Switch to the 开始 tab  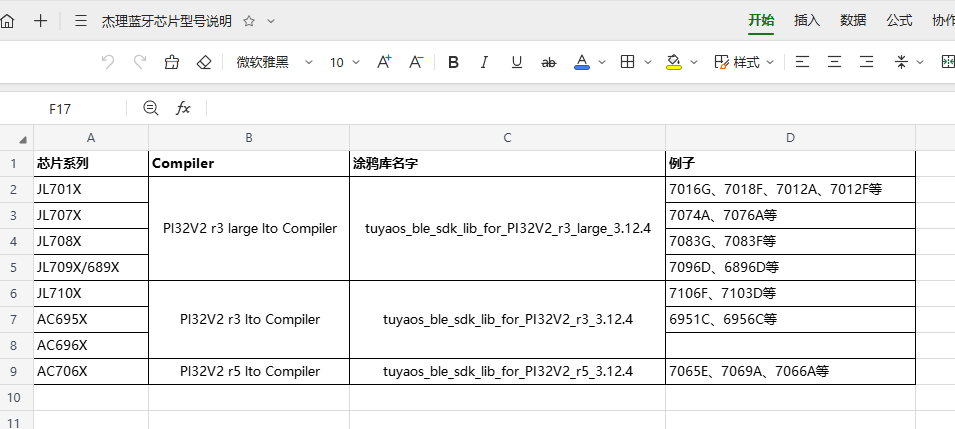click(761, 20)
